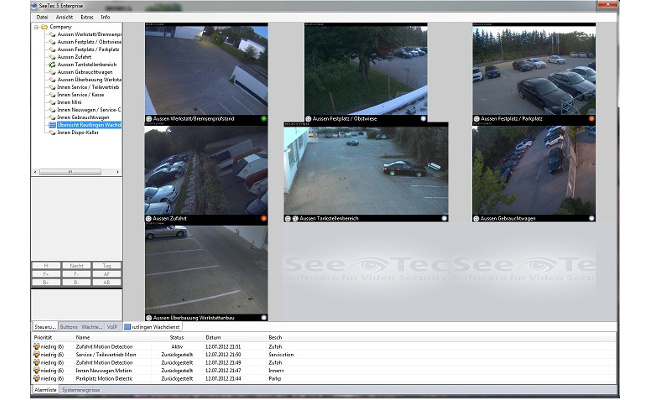Click the Aussen Festplatz / Obstwiese camera view
650x400 pixels.
(366, 70)
